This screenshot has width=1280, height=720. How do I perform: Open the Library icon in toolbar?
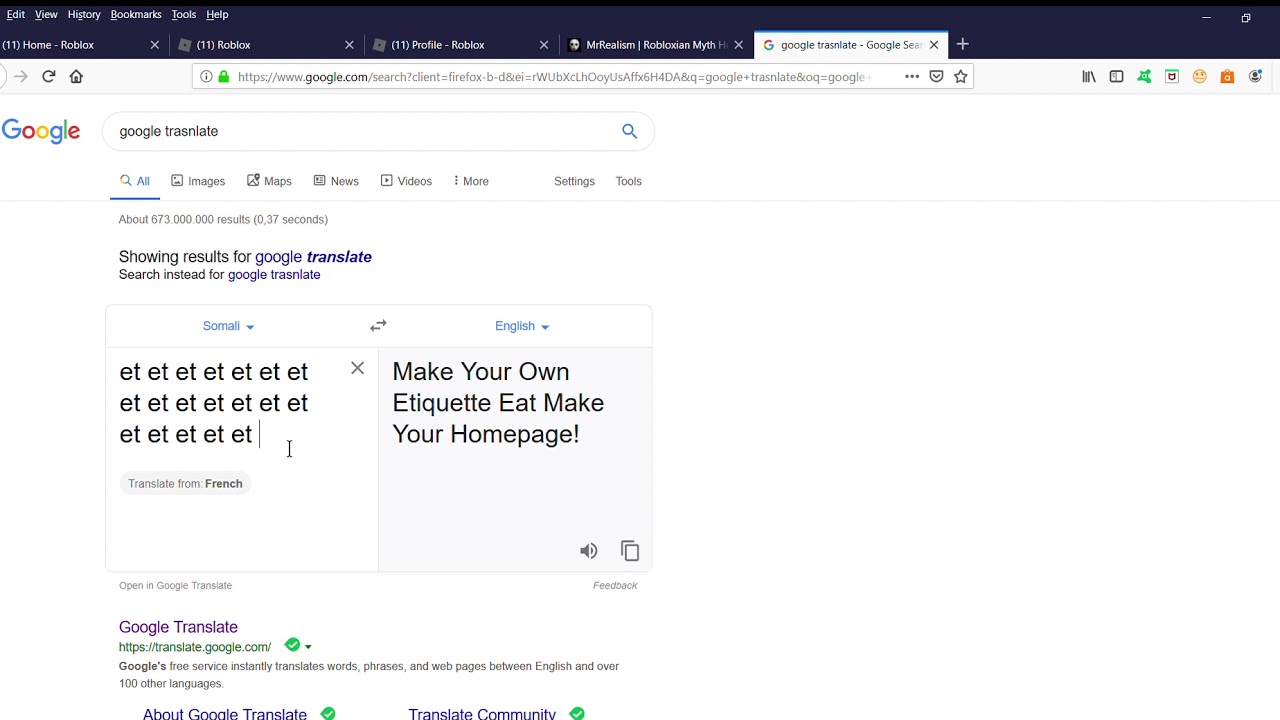1089,76
